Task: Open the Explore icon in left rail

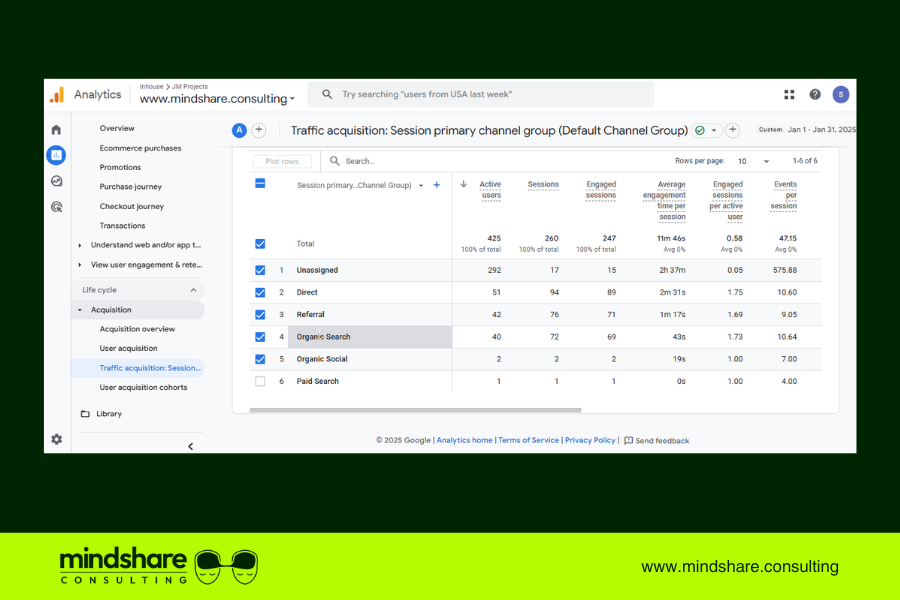Action: [56, 181]
